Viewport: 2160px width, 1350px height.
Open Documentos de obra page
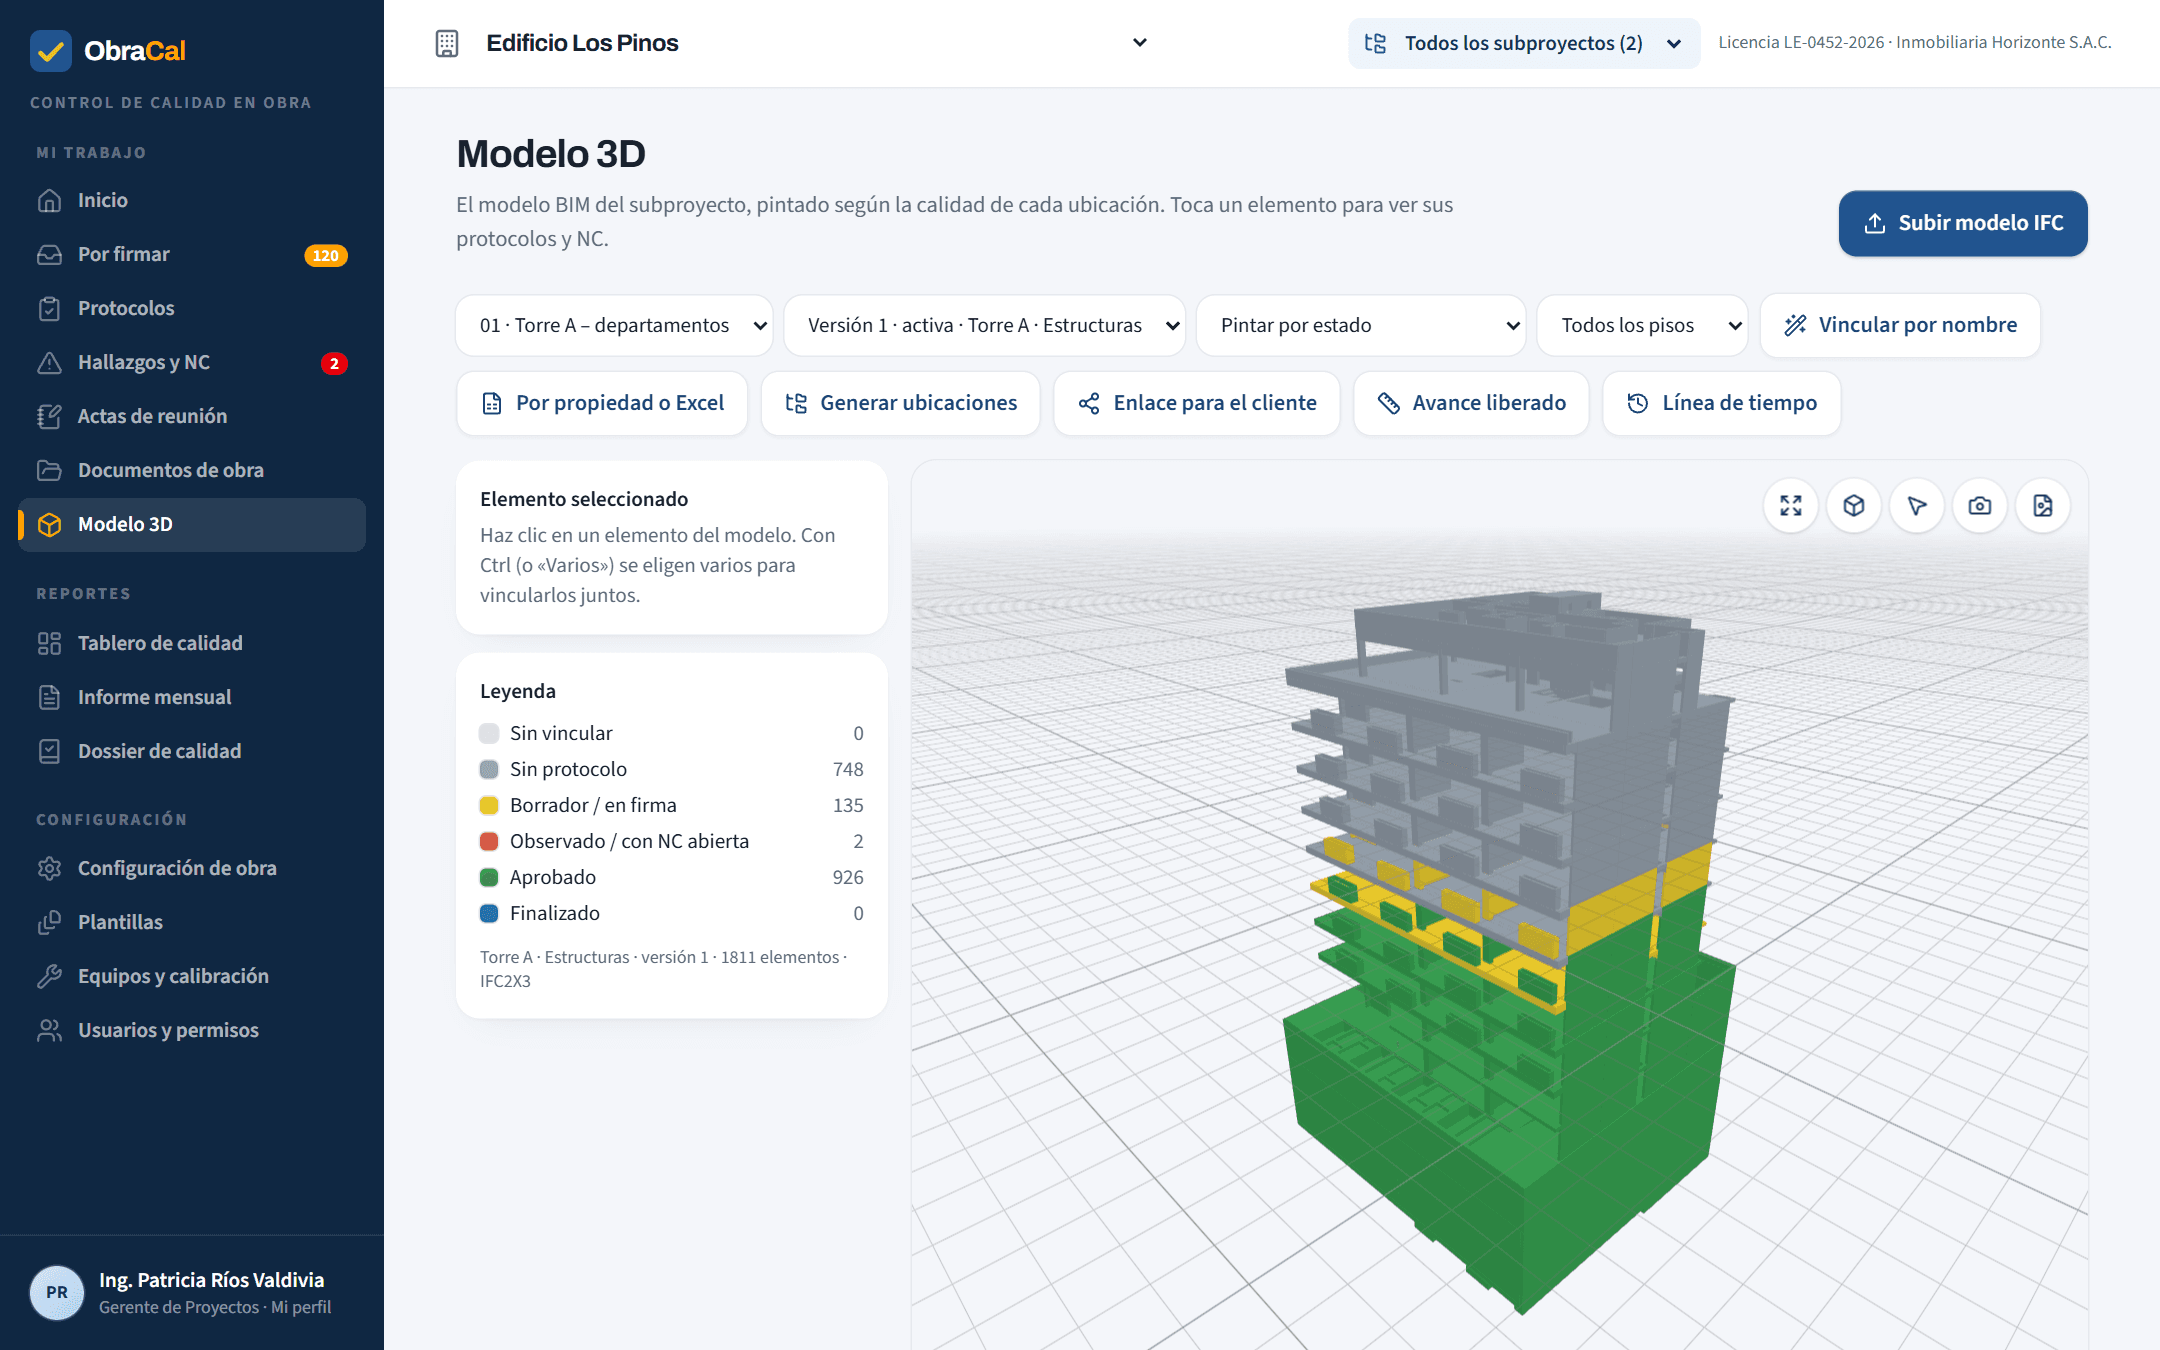click(192, 470)
